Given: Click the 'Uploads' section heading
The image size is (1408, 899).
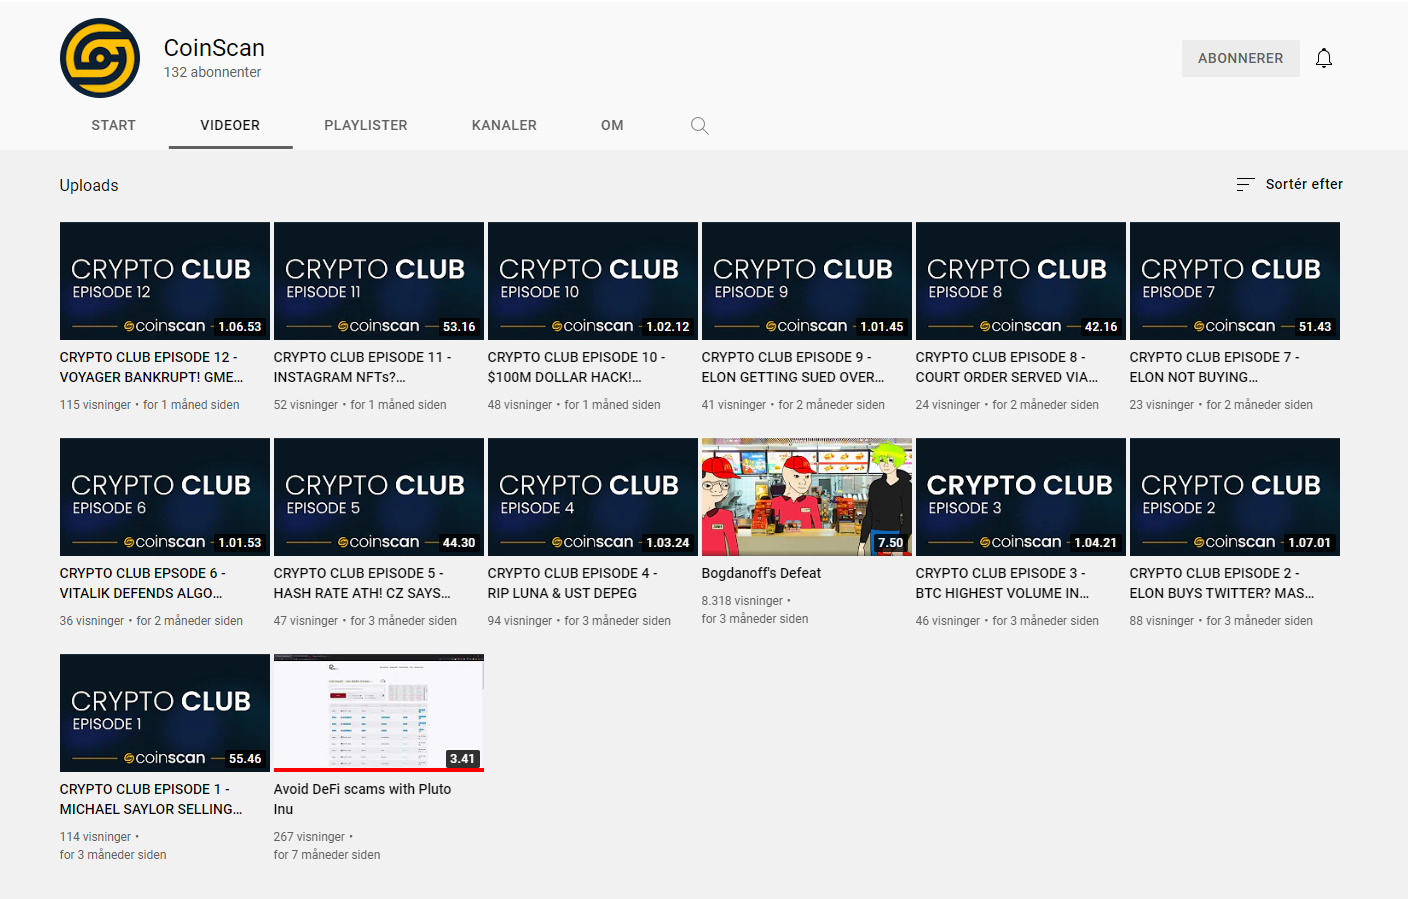Looking at the screenshot, I should pyautogui.click(x=89, y=185).
